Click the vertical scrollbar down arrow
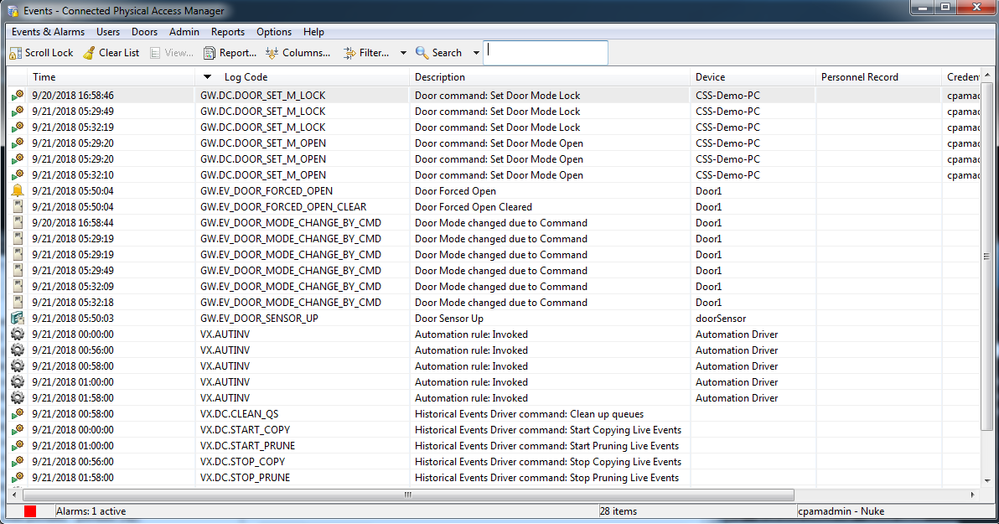Image resolution: width=999 pixels, height=524 pixels. coord(987,481)
